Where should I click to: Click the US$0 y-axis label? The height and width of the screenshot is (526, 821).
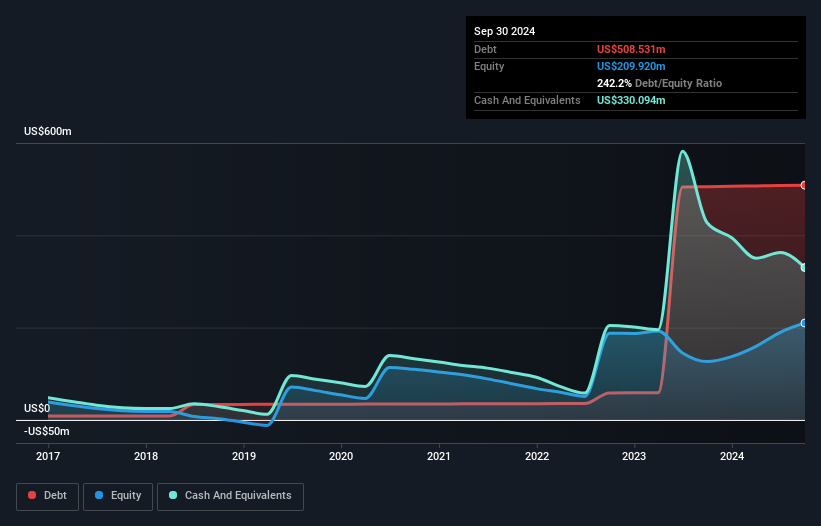pos(37,408)
